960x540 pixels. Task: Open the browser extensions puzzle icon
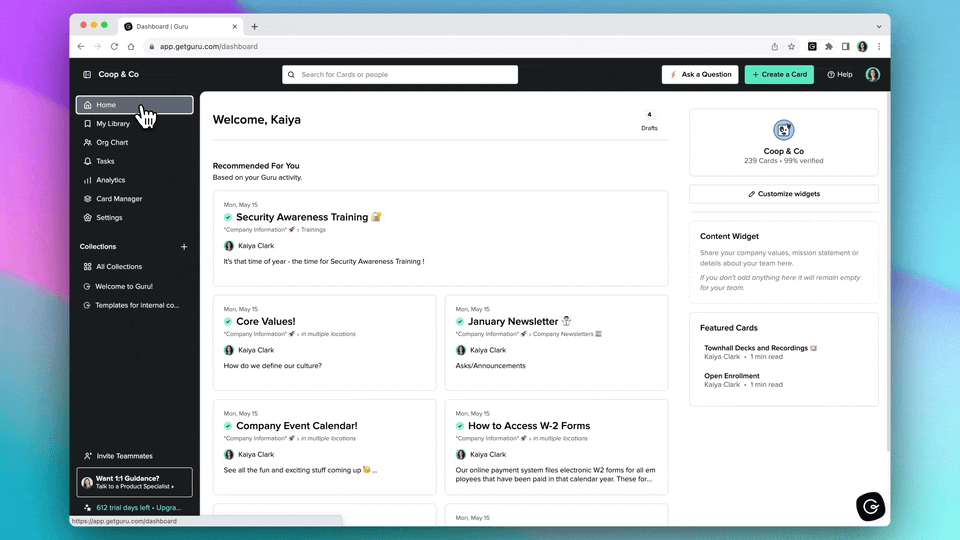[x=829, y=47]
